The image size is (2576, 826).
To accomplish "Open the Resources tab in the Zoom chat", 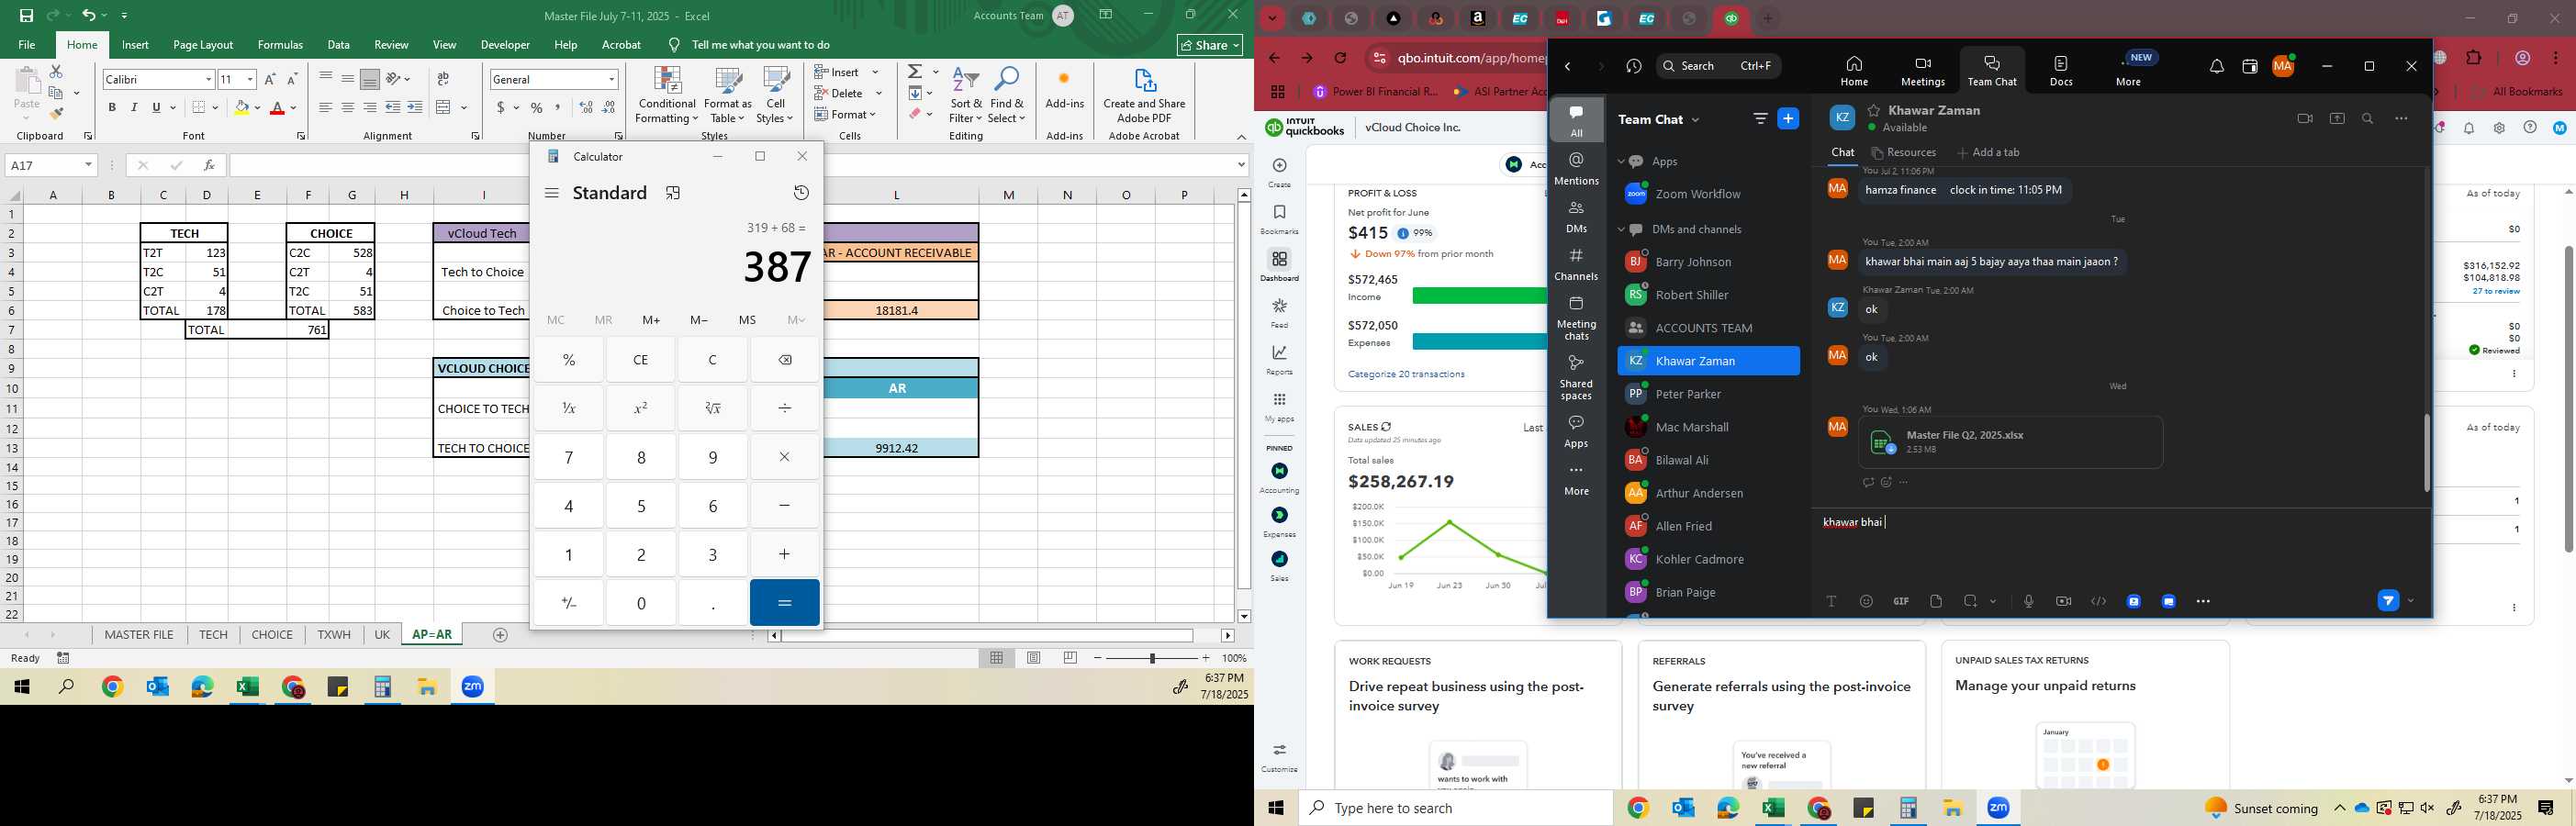I will click(x=1904, y=153).
